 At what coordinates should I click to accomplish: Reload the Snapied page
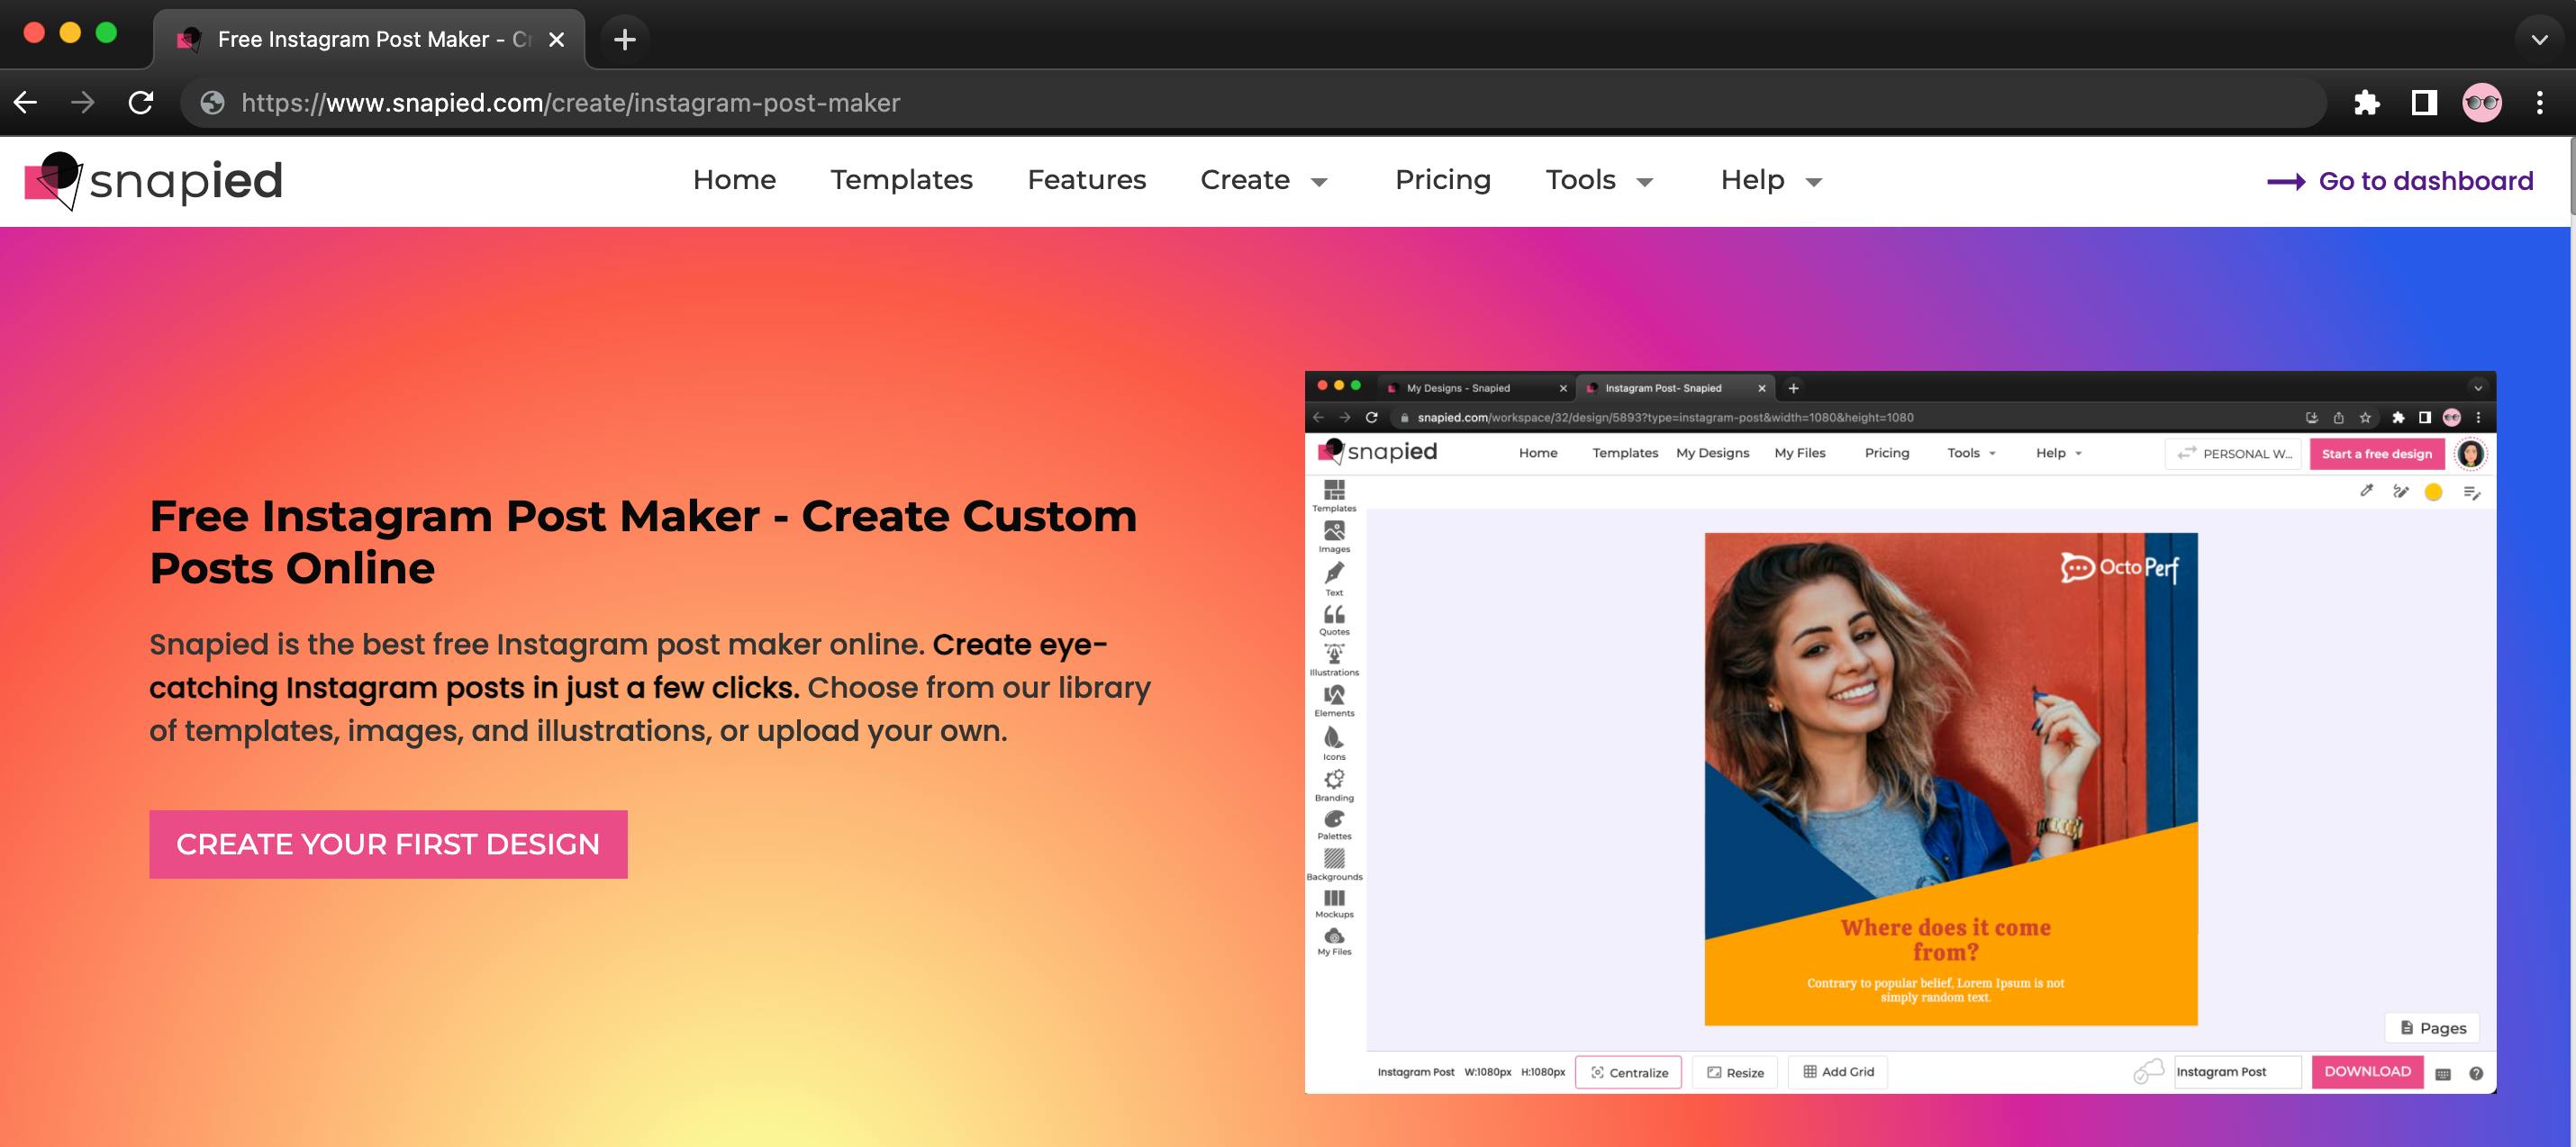(x=141, y=102)
